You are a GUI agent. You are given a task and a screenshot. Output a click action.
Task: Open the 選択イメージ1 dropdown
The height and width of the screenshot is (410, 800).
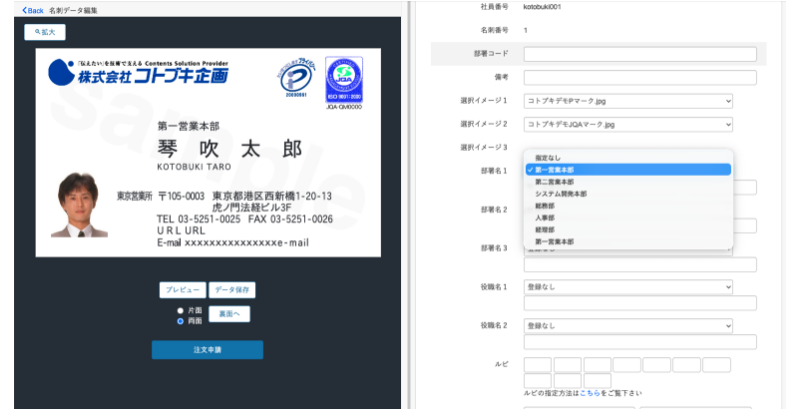pyautogui.click(x=628, y=101)
